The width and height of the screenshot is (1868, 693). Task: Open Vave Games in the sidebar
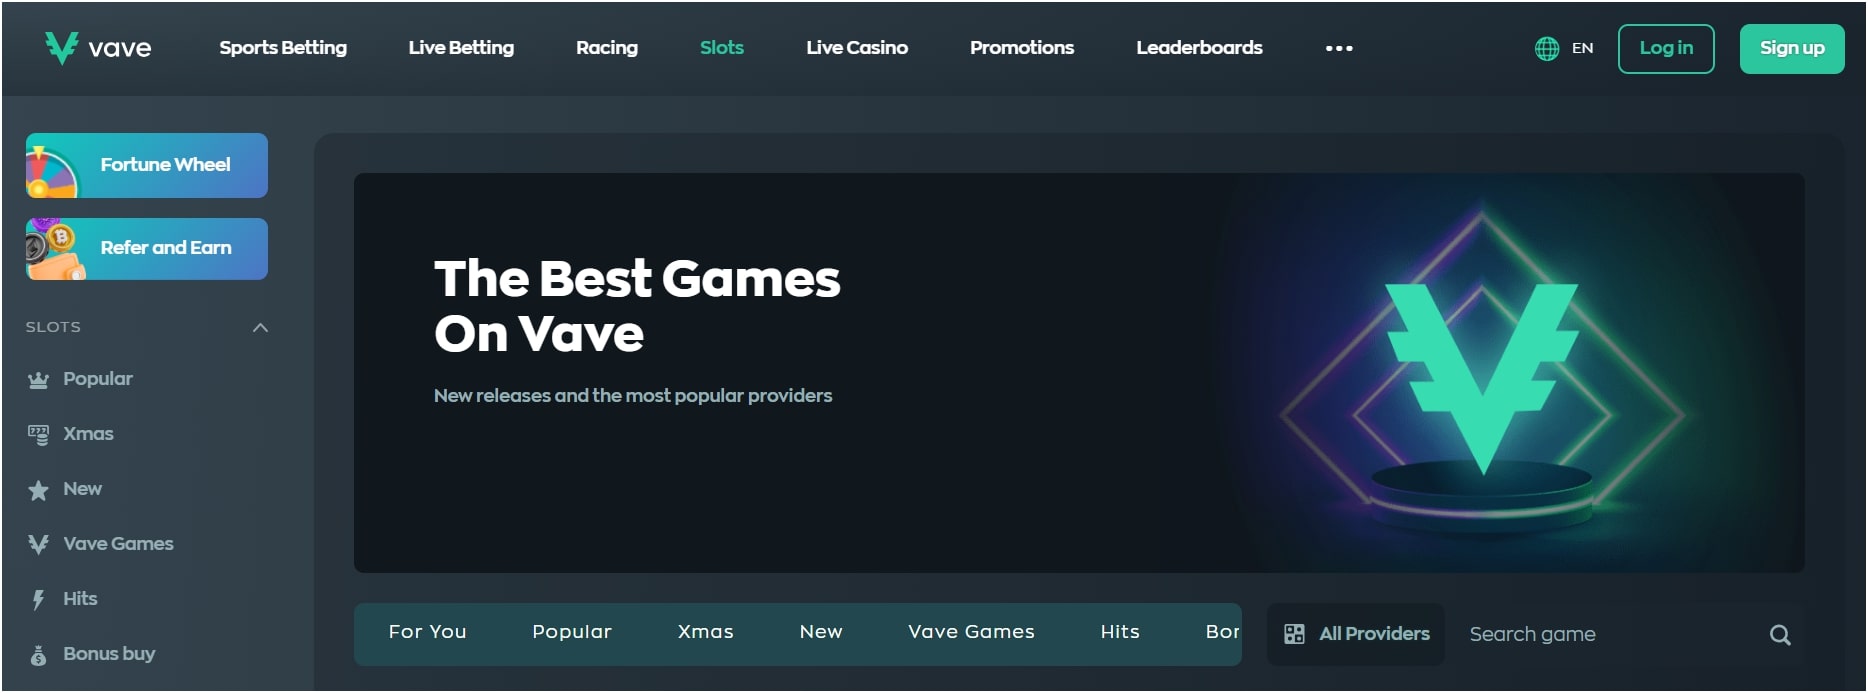pyautogui.click(x=118, y=544)
